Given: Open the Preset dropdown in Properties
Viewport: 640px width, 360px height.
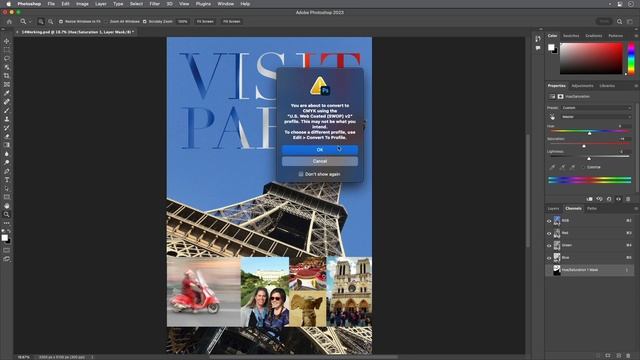Looking at the screenshot, I should pyautogui.click(x=596, y=108).
